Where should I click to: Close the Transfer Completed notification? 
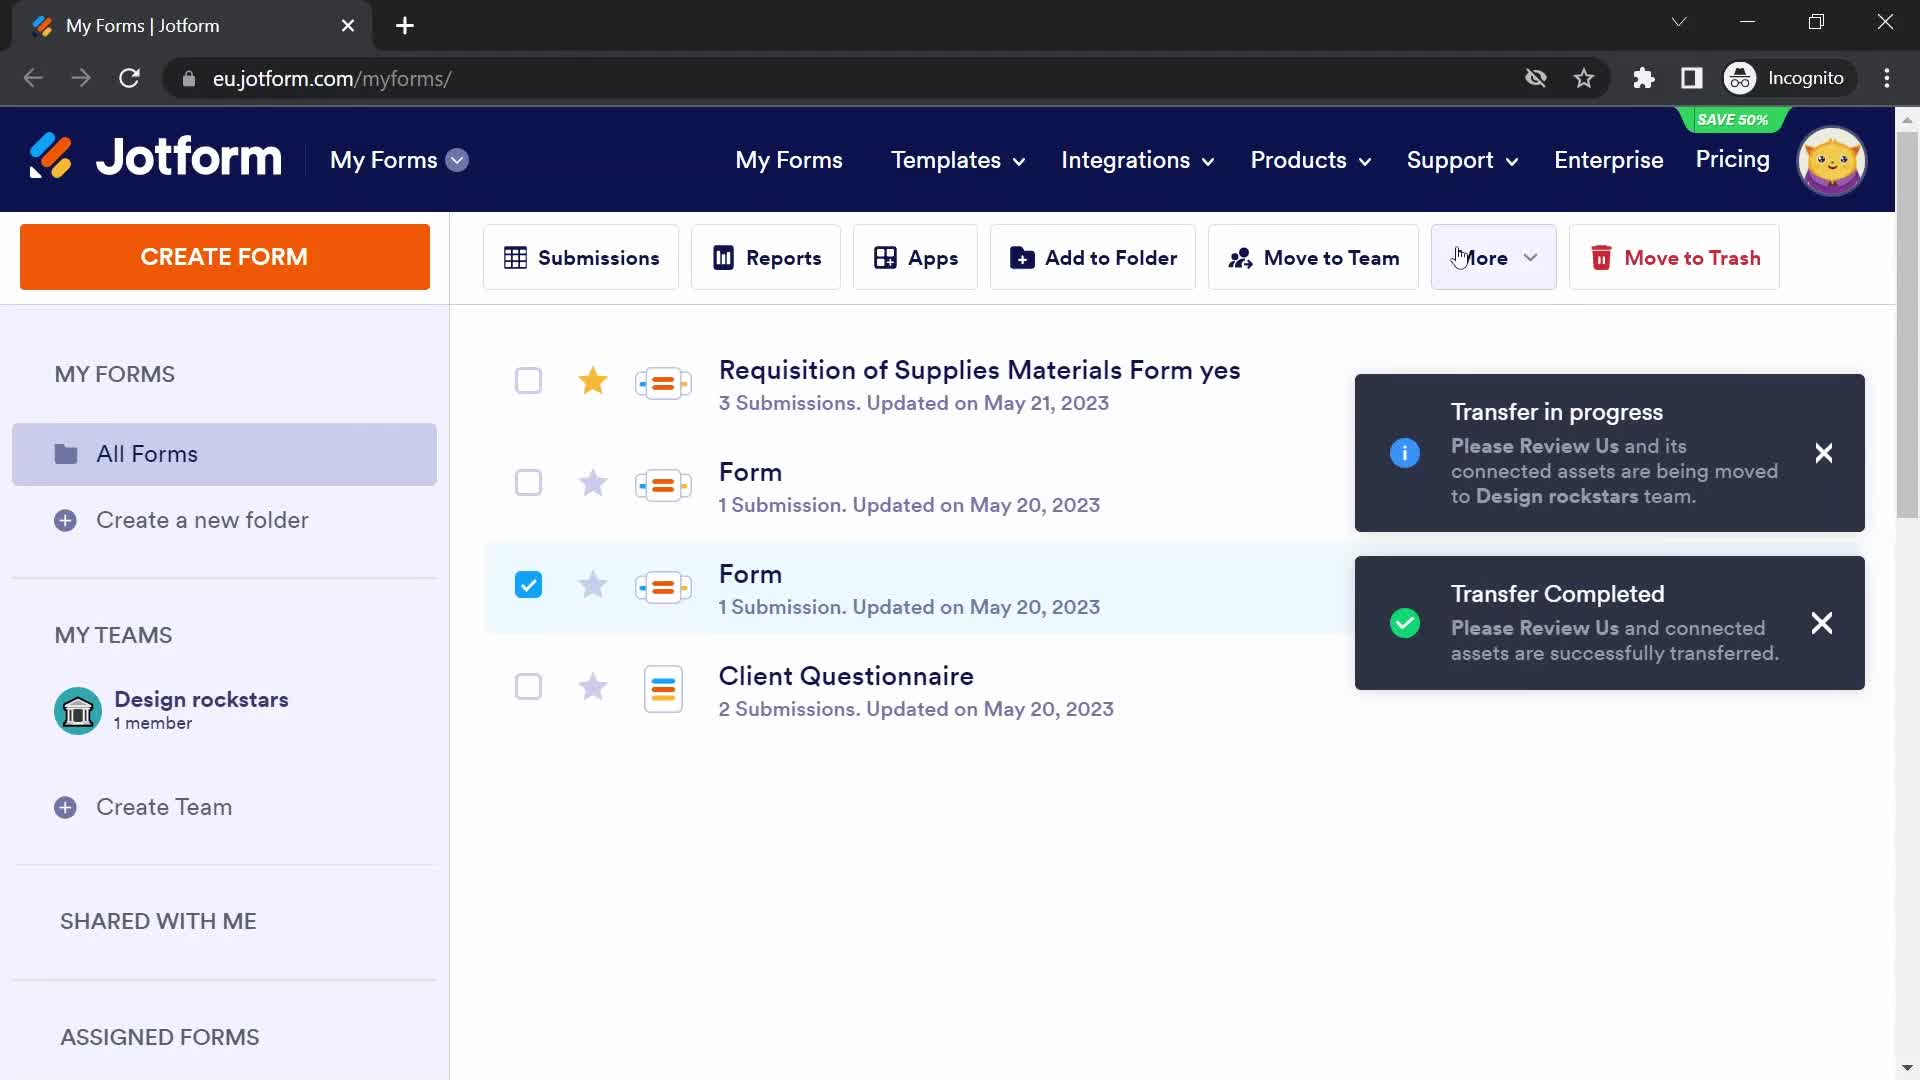coord(1822,623)
